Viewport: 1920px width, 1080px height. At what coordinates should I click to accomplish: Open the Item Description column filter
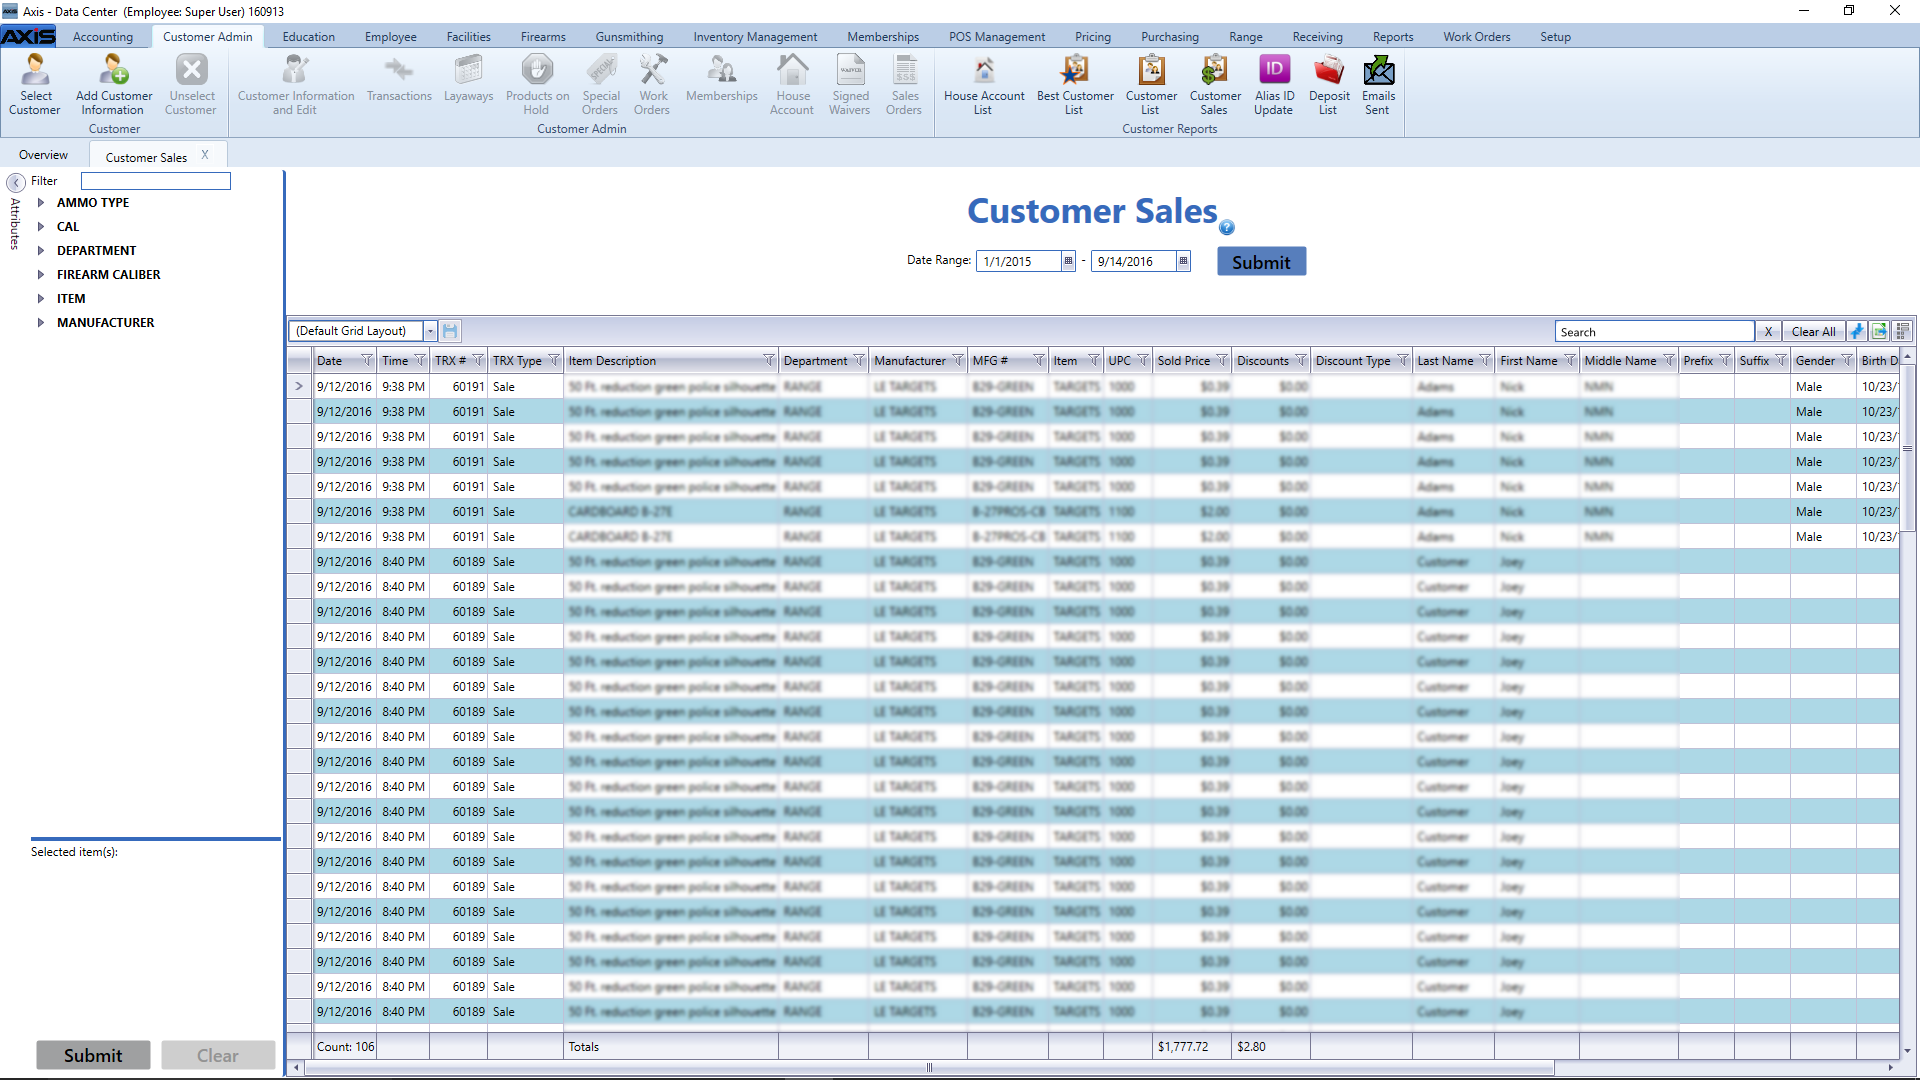[x=769, y=361]
